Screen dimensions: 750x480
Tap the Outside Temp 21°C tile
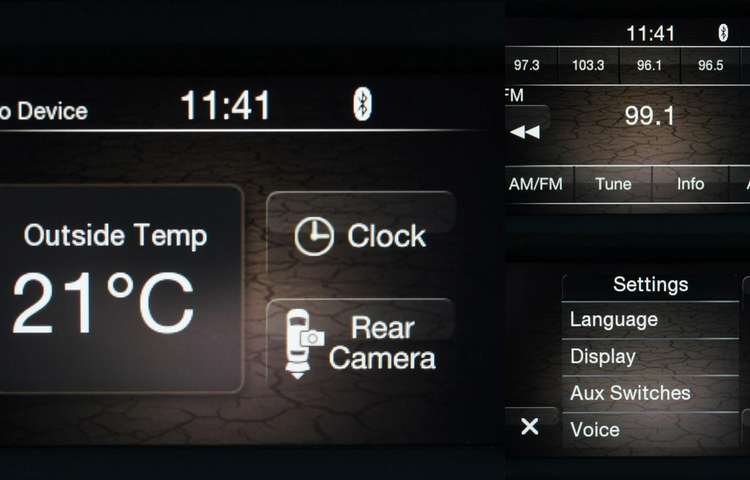120,289
